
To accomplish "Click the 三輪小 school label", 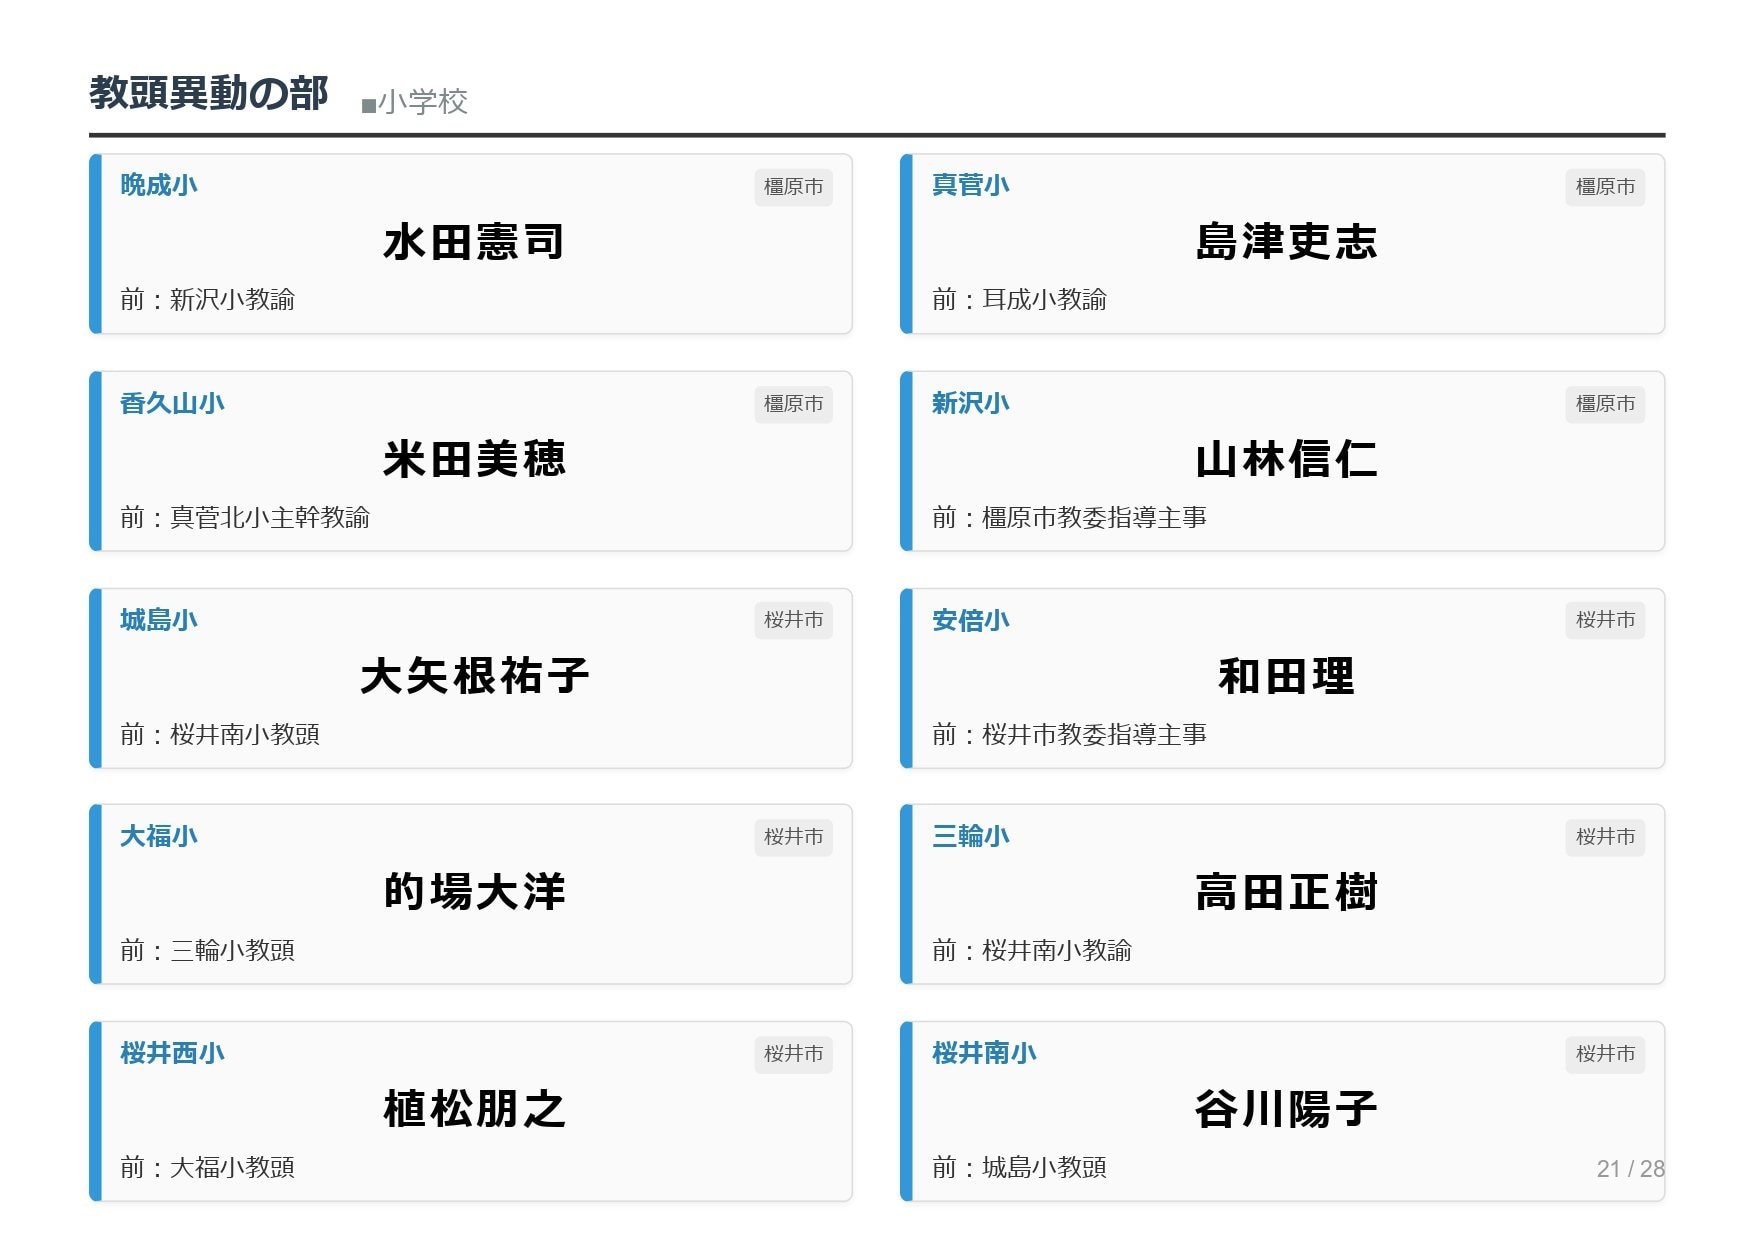I will click(970, 837).
